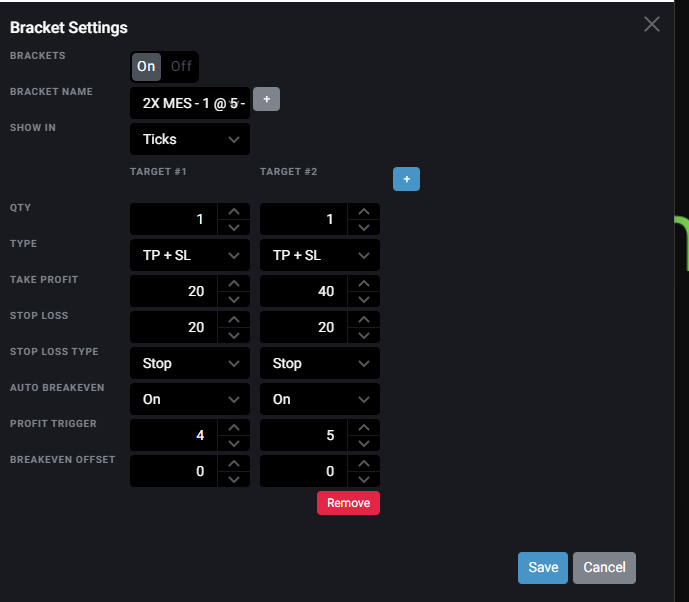Click the Bracket Name input field
Image resolution: width=689 pixels, height=602 pixels.
(x=190, y=103)
